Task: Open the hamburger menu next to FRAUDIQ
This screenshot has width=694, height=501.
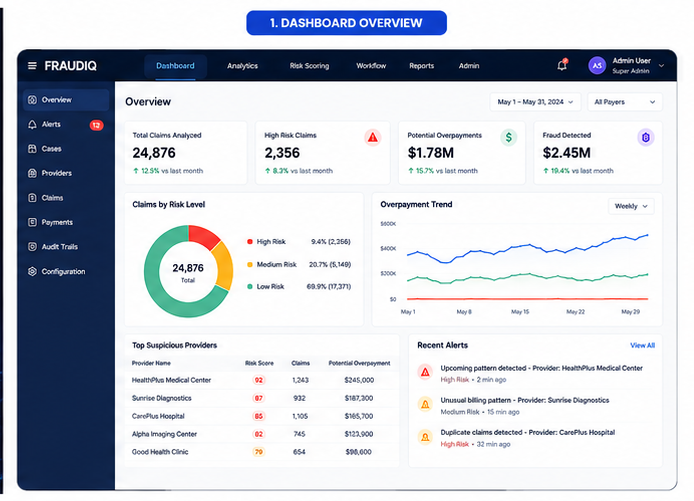Action: 32,66
